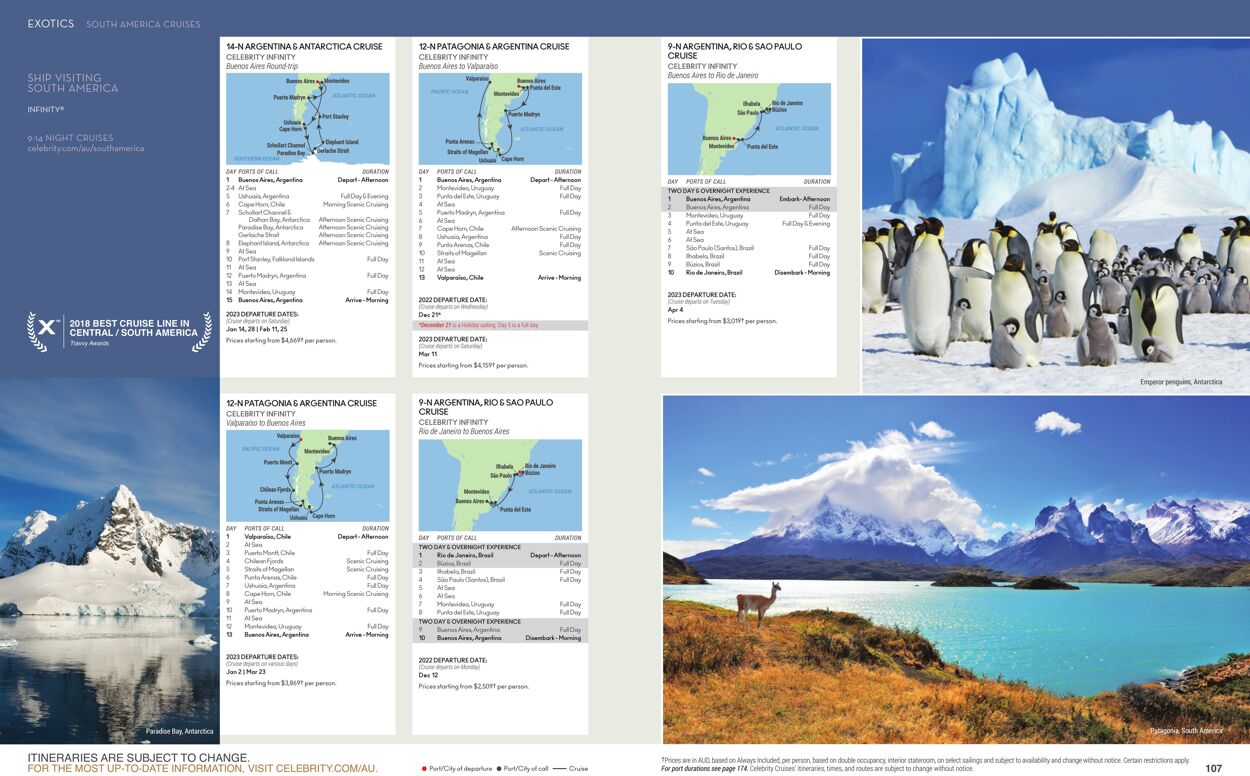Select the Buenos Aires marker on the 14-N Antarctica map
This screenshot has height=776, width=1250.
(317, 82)
